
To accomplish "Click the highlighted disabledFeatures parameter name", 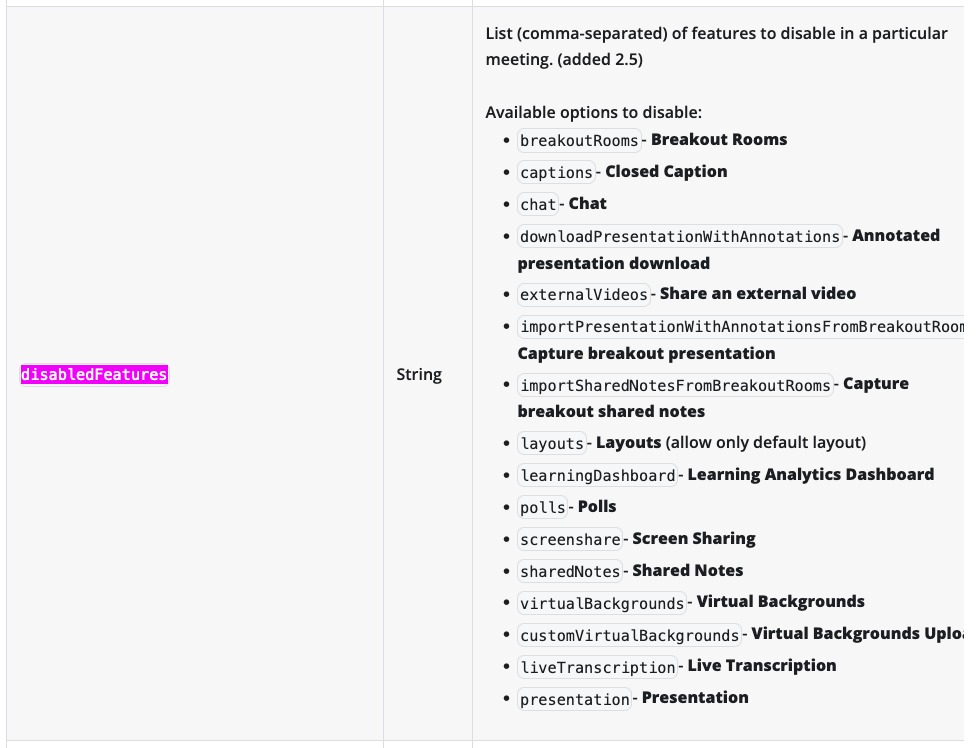I will click(x=94, y=375).
